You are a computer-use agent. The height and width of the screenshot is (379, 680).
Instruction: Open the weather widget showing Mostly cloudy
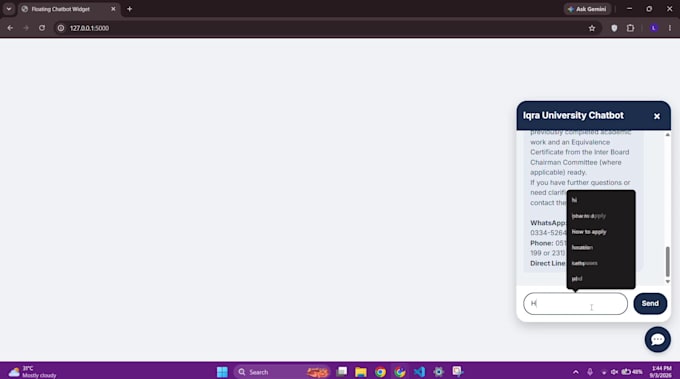[x=33, y=372]
